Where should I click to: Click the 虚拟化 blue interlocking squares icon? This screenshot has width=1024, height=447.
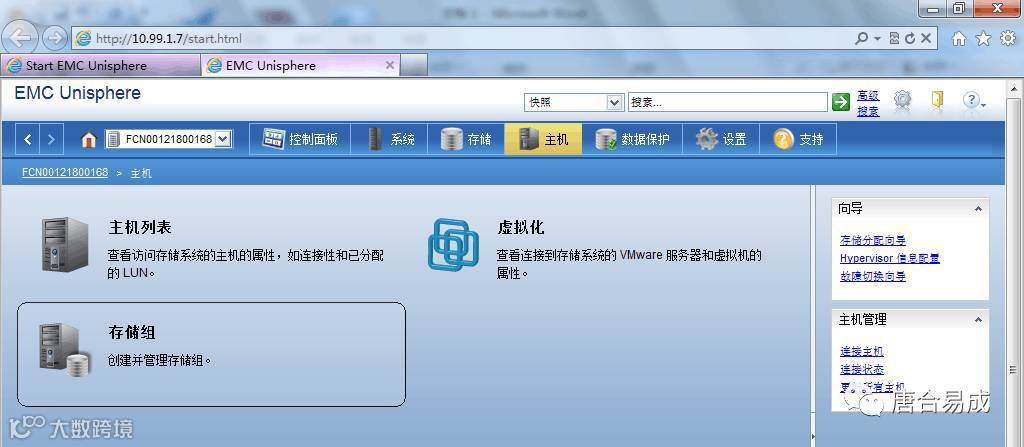coord(453,244)
